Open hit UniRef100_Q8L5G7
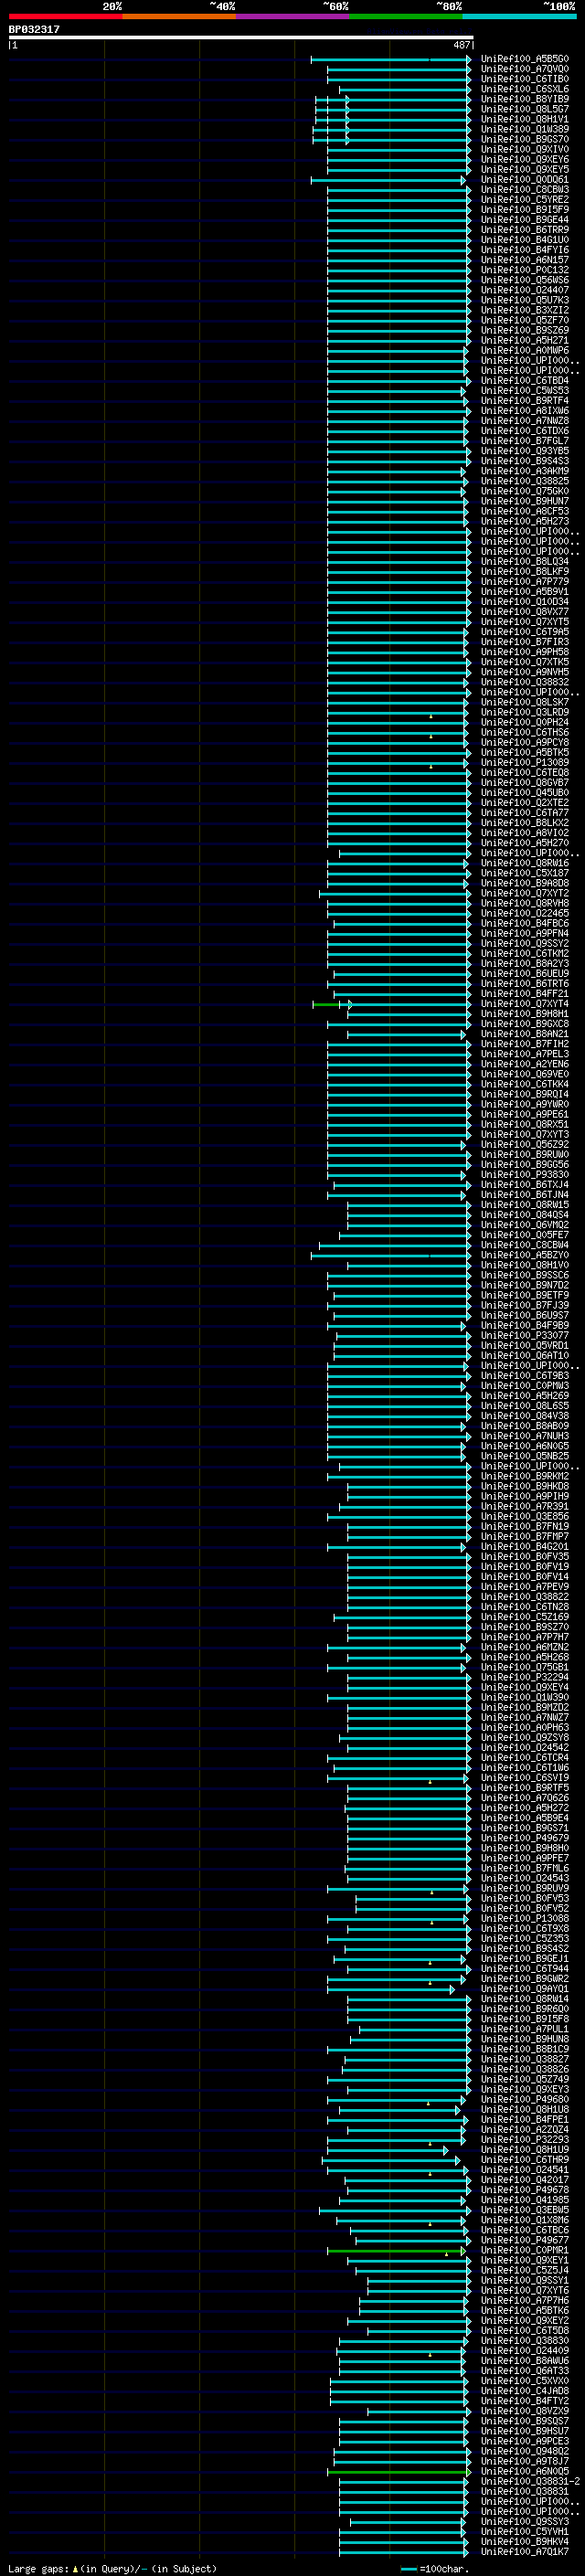 (525, 109)
